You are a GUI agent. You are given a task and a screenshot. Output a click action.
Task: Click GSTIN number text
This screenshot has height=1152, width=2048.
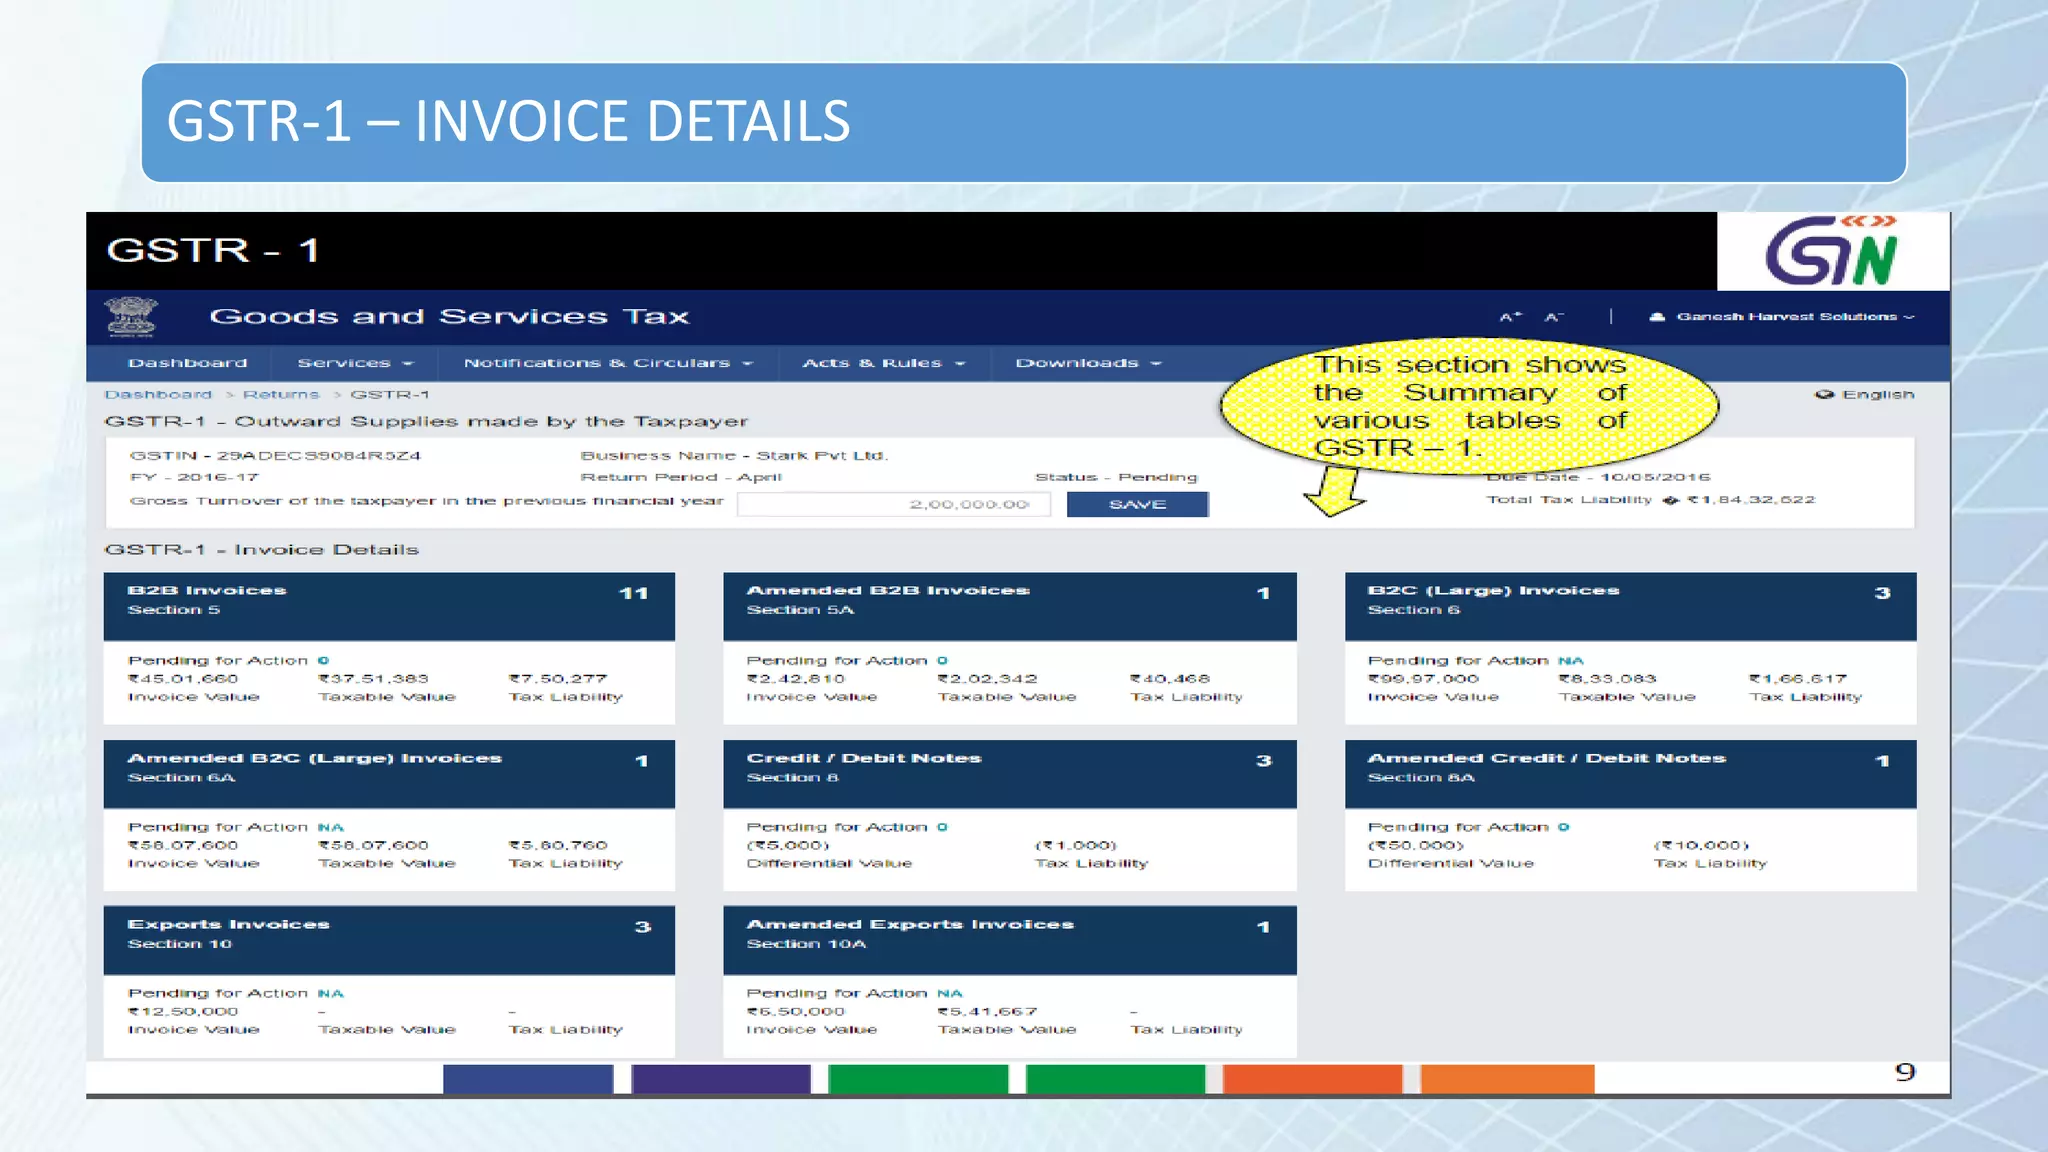275,456
